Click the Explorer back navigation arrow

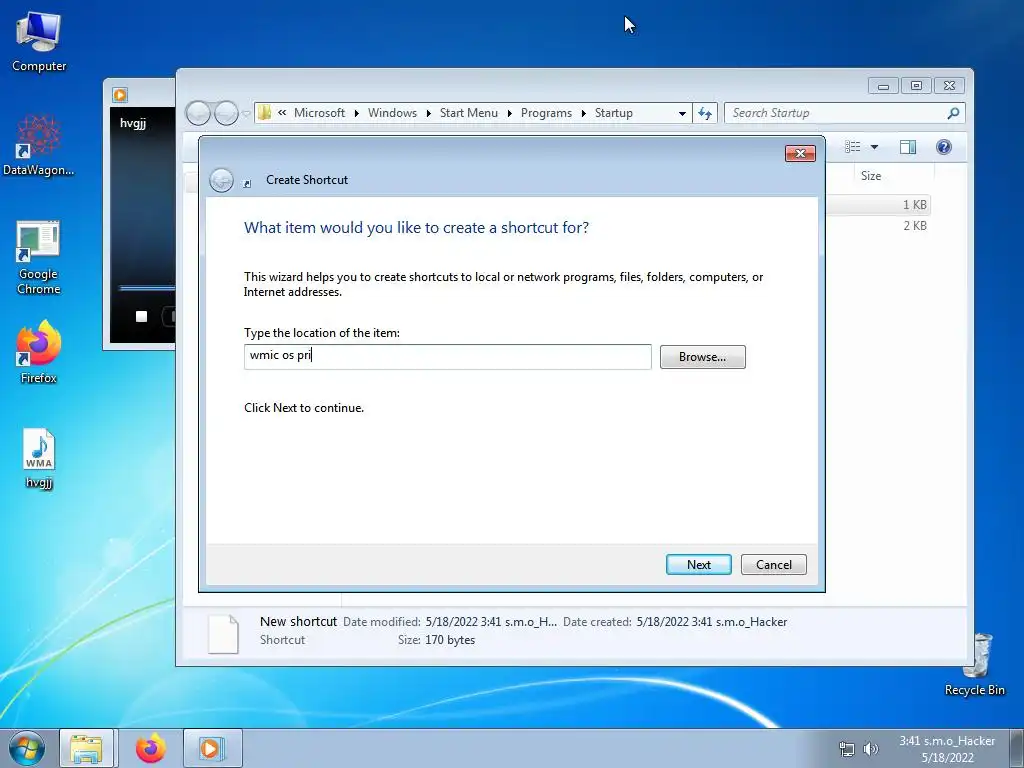pyautogui.click(x=198, y=113)
